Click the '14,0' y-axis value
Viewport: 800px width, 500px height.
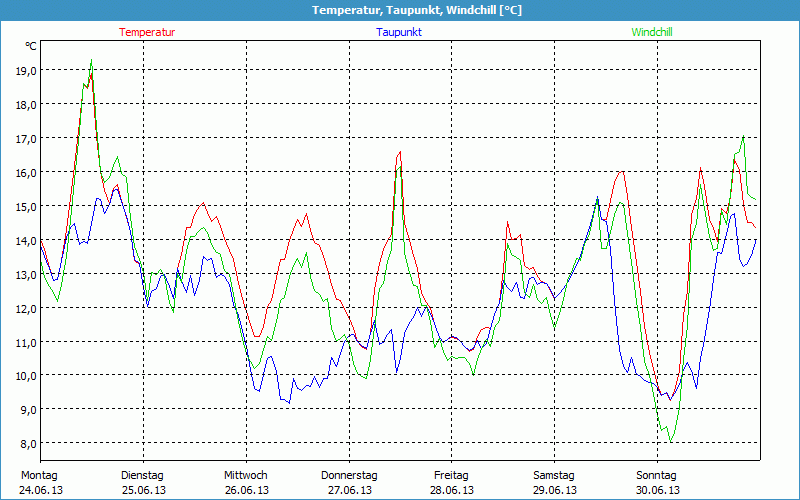pos(26,241)
